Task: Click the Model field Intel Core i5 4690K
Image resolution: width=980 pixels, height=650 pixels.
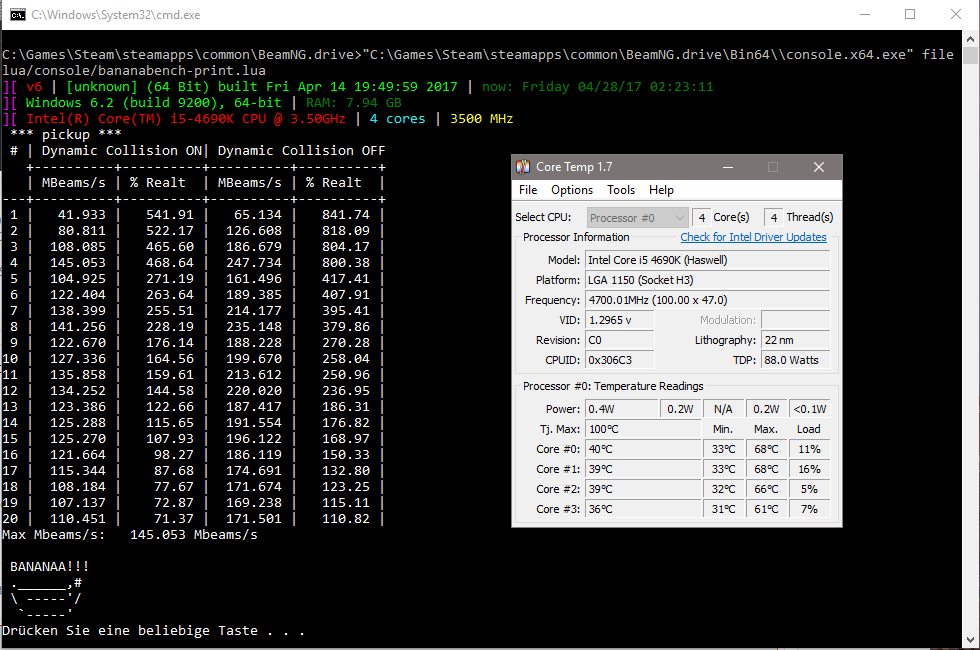Action: 708,260
